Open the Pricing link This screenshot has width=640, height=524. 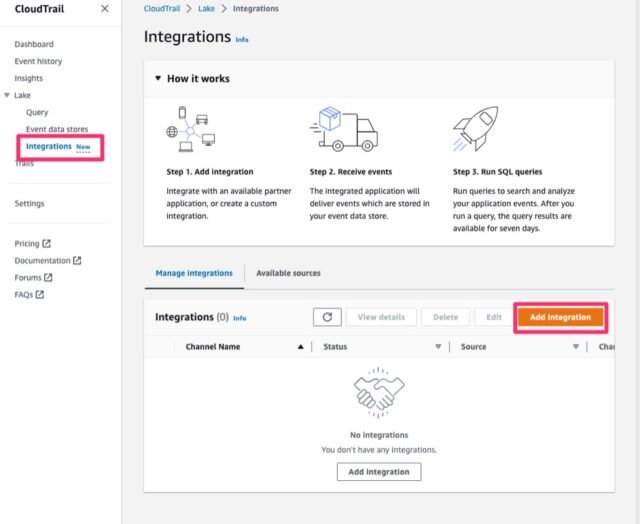click(x=27, y=243)
